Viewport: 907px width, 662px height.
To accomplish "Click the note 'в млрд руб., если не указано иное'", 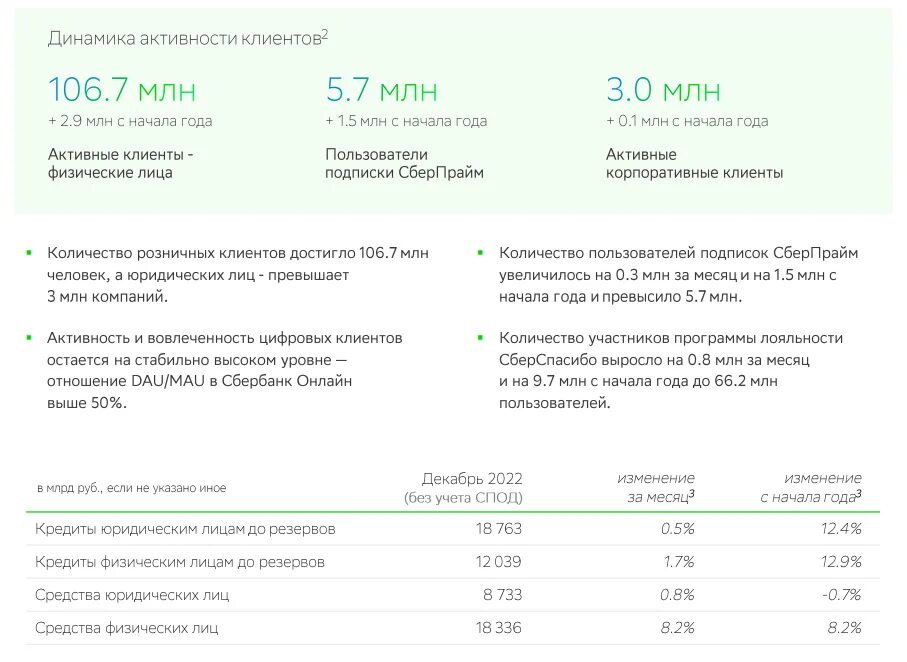I will tap(131, 488).
